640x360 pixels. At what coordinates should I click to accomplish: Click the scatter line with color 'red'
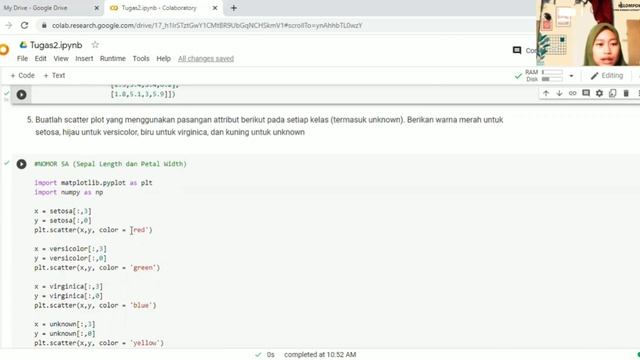tap(93, 230)
